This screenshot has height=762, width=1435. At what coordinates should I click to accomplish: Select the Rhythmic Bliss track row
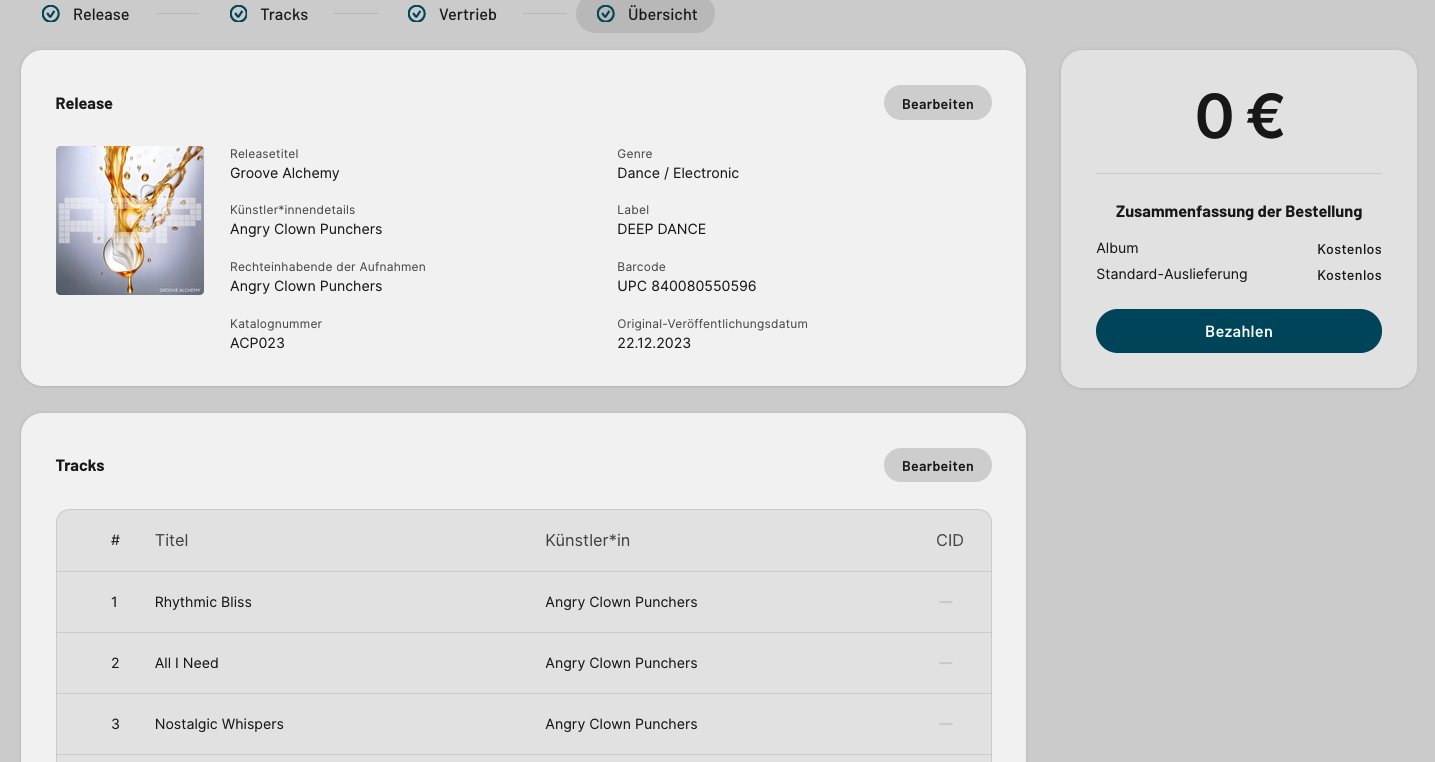tap(203, 602)
